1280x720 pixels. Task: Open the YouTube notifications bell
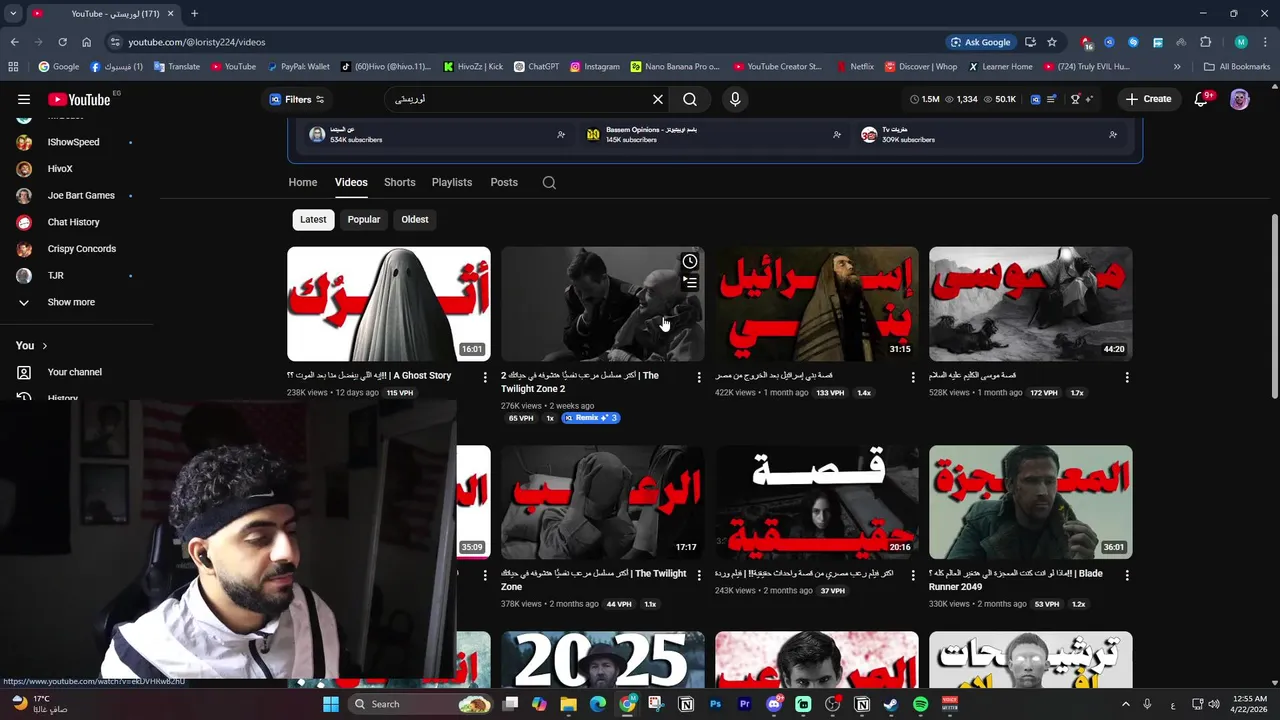coord(1202,99)
